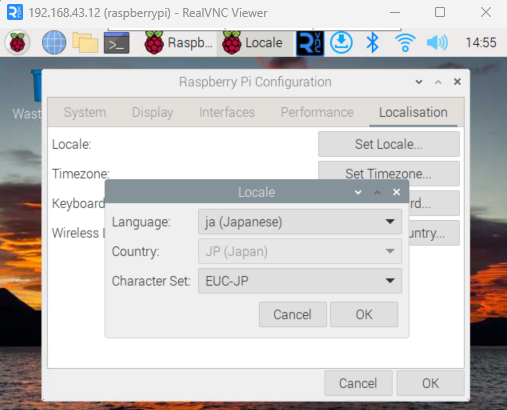Minimize Raspberry Pi Configuration with down chevron

point(419,82)
